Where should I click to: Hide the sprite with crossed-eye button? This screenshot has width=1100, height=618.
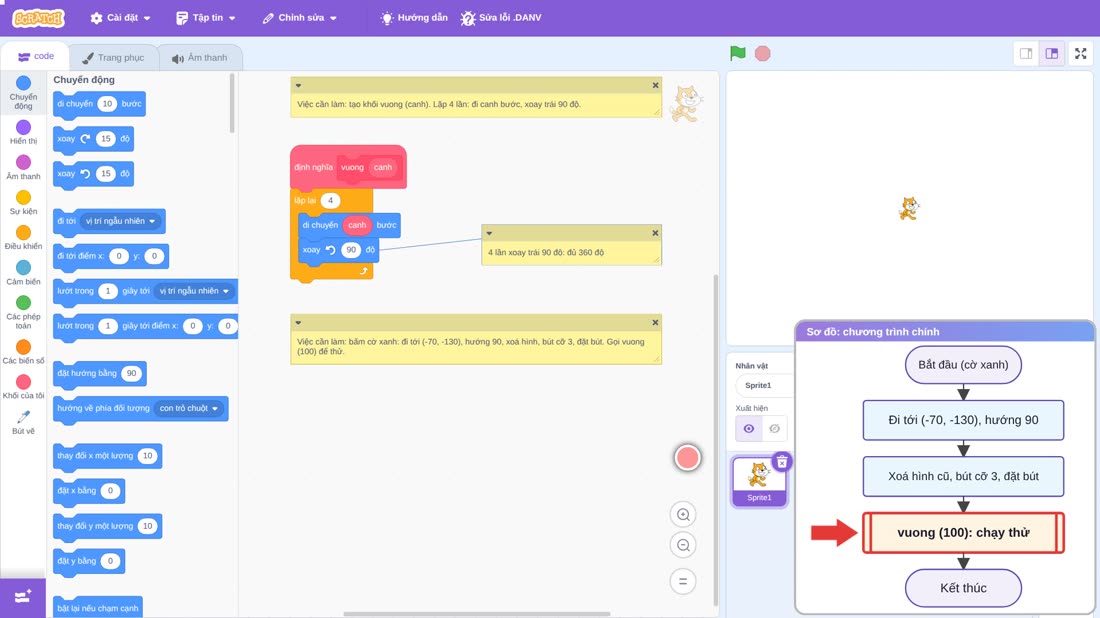click(774, 429)
